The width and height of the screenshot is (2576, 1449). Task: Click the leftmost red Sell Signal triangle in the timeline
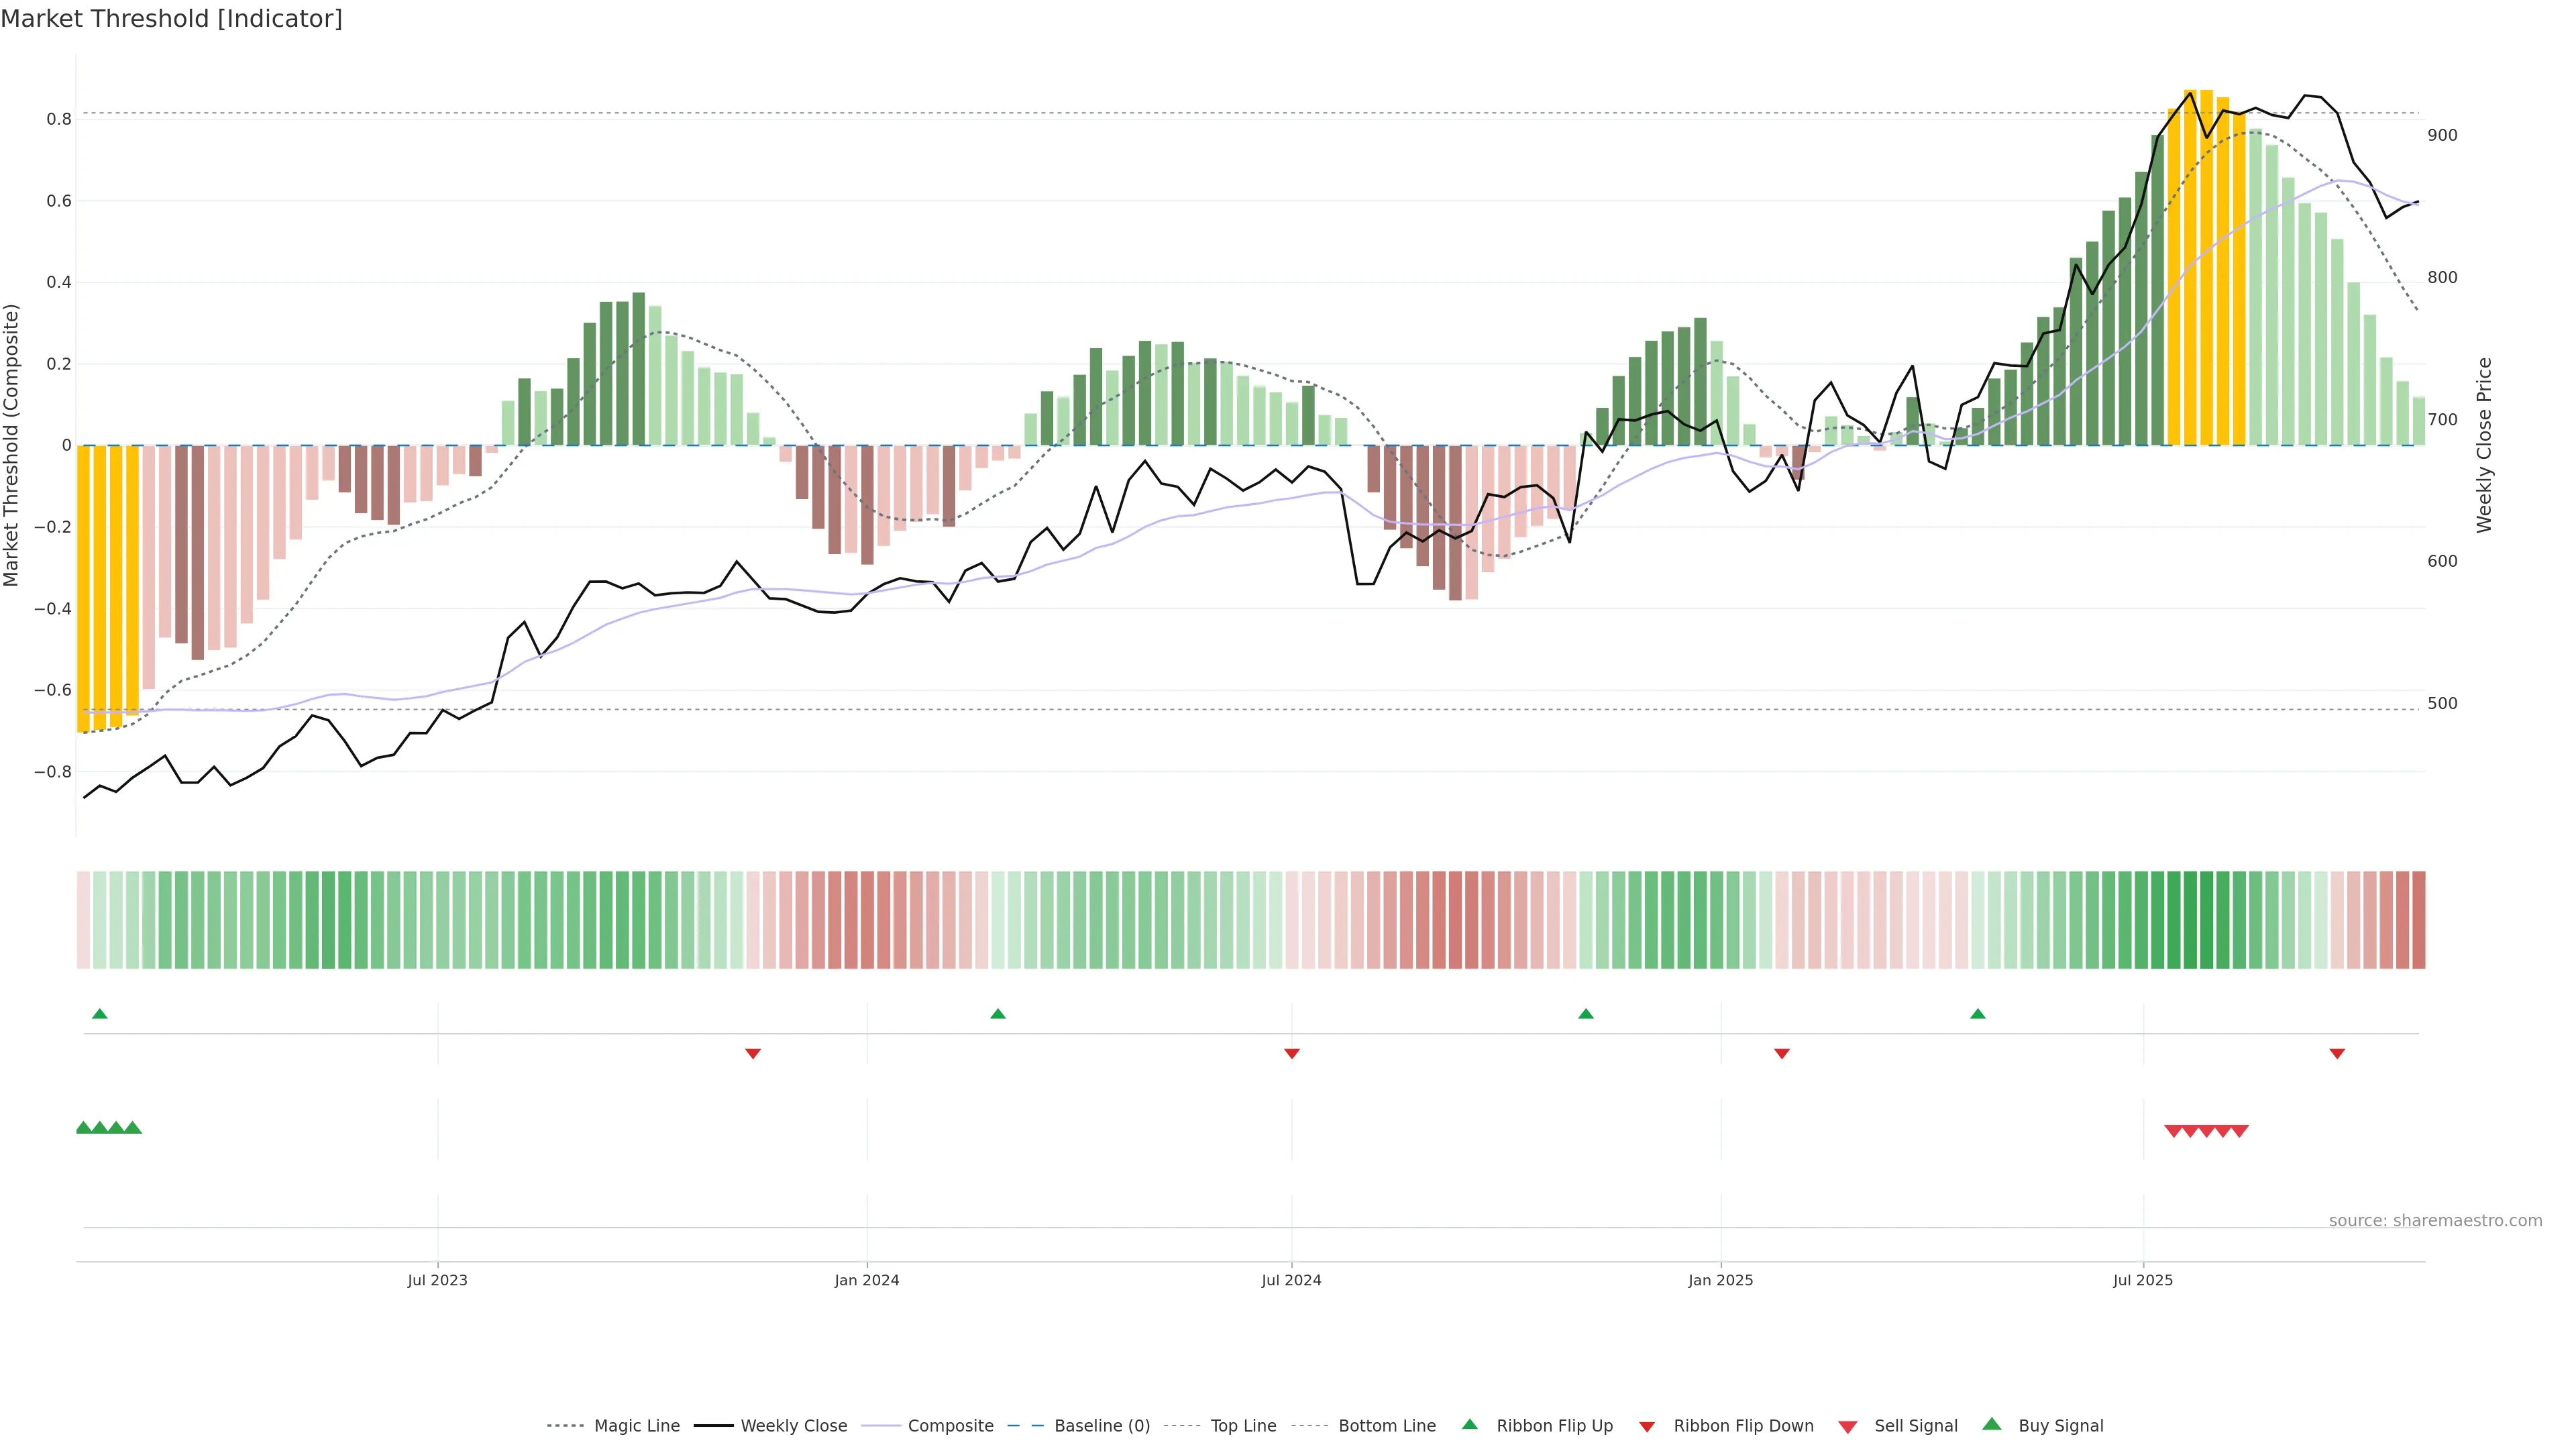pyautogui.click(x=2173, y=1131)
